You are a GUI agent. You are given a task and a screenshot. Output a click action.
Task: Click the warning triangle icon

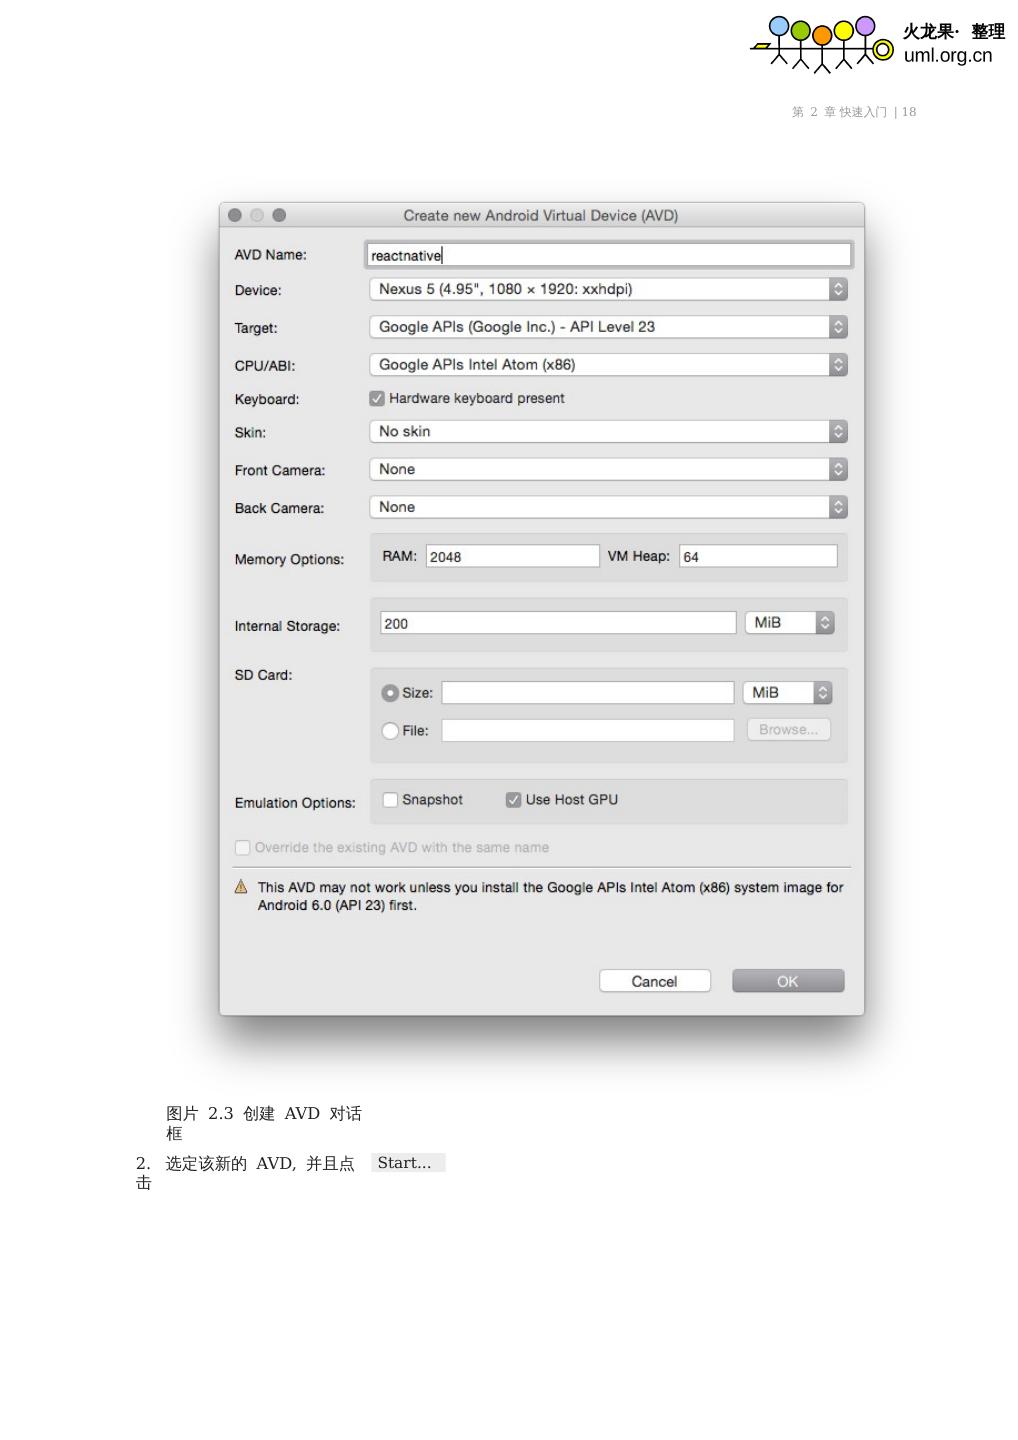point(241,887)
